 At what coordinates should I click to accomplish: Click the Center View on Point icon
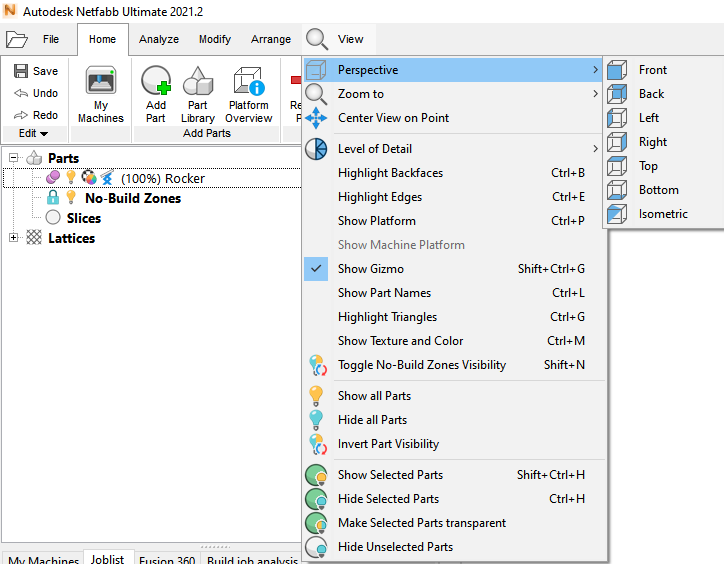click(316, 118)
